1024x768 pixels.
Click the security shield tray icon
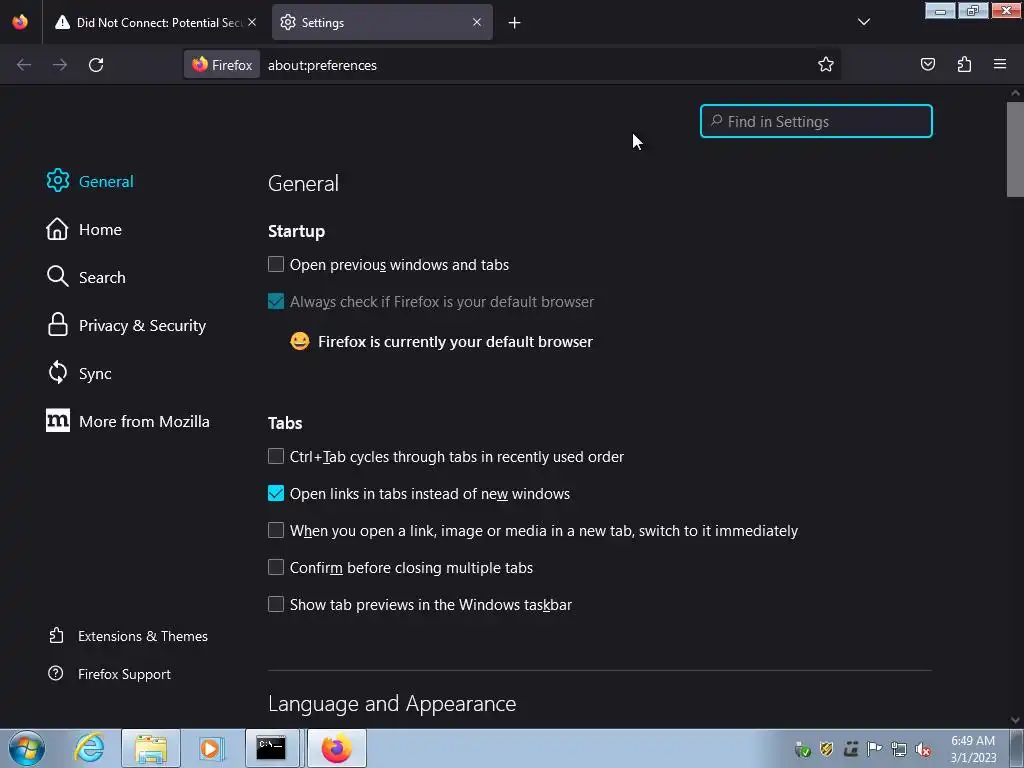point(826,750)
